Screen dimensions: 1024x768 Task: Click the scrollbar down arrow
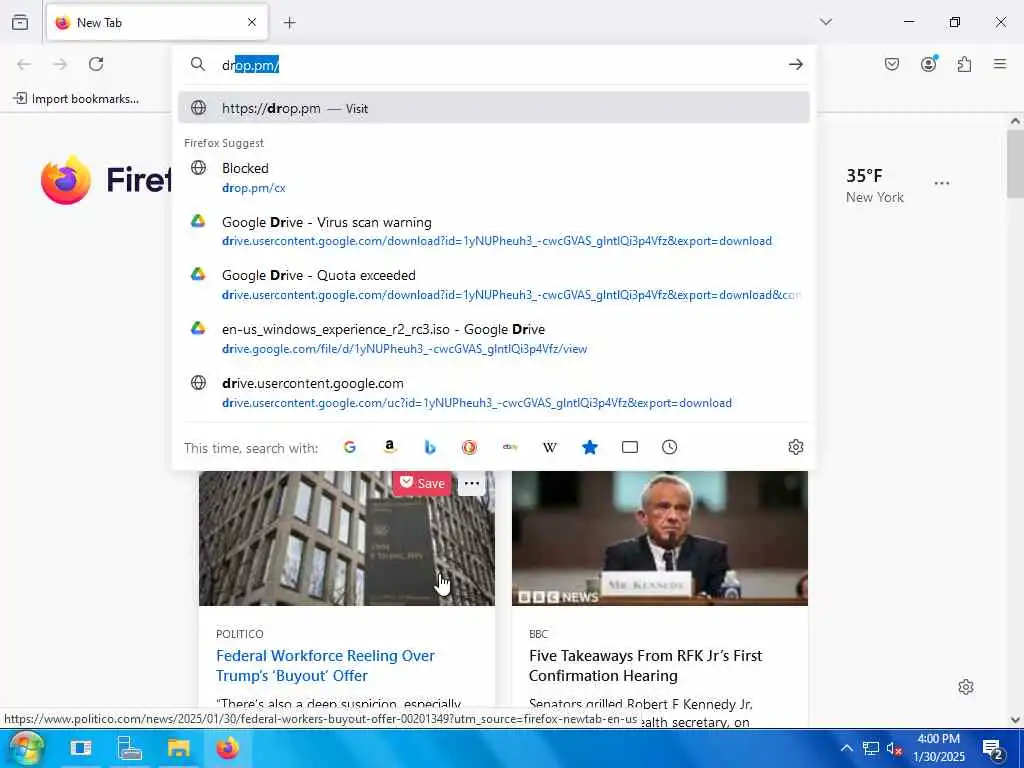pyautogui.click(x=1015, y=720)
